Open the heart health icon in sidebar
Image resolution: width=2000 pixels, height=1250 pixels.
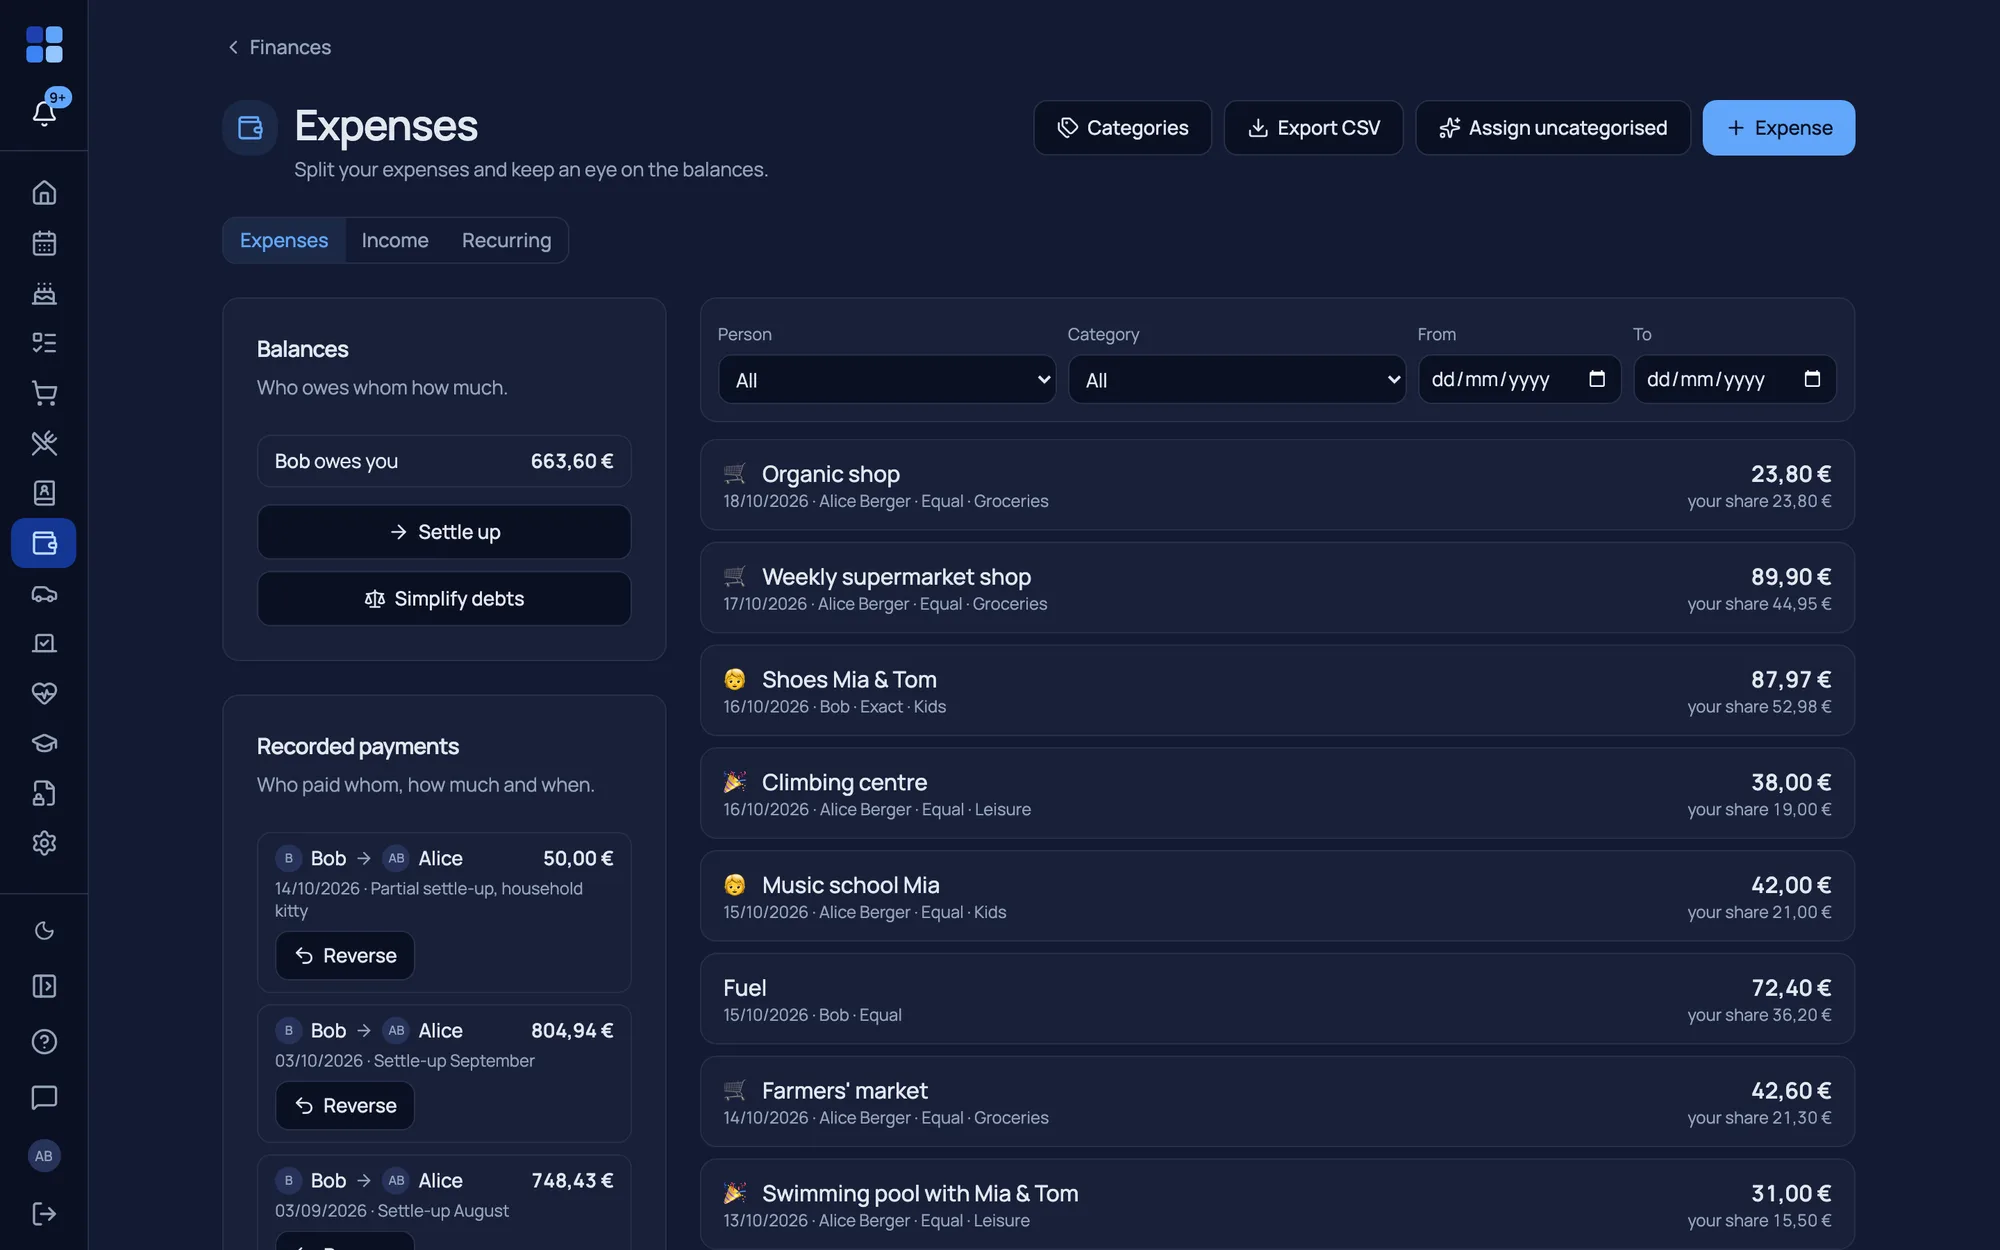point(44,693)
